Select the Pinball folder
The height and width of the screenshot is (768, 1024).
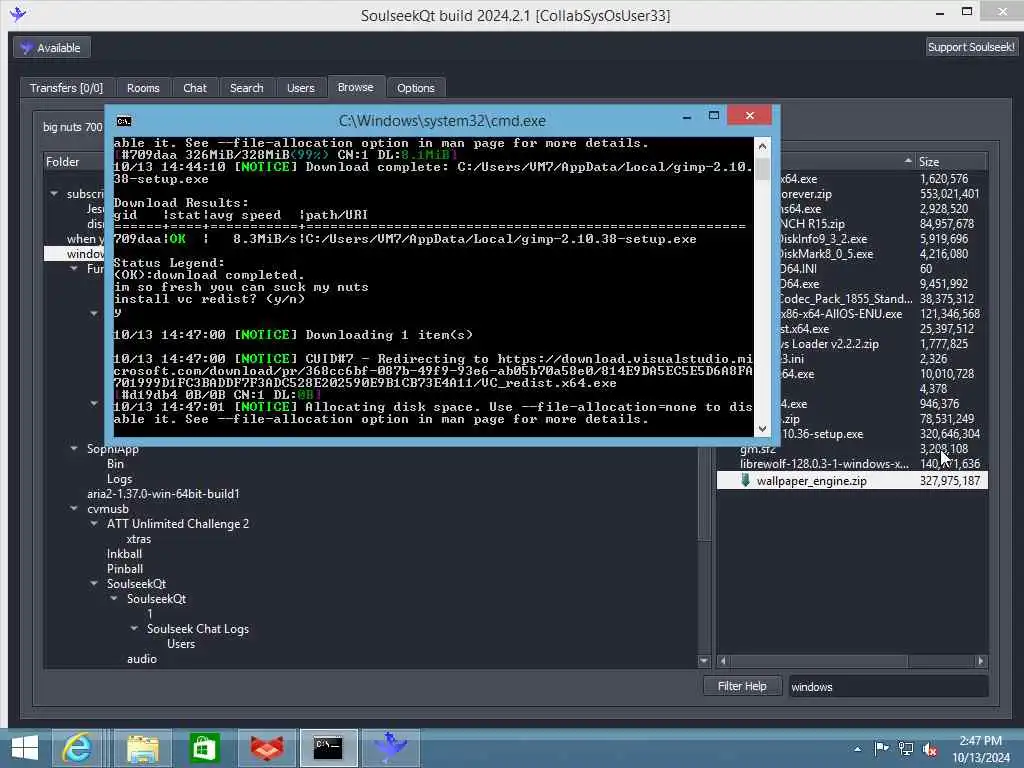coord(125,569)
